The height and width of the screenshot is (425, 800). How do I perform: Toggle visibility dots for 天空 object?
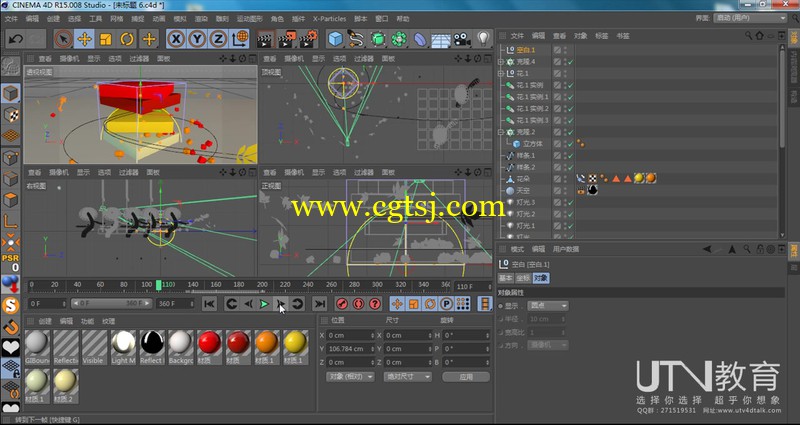[x=565, y=191]
